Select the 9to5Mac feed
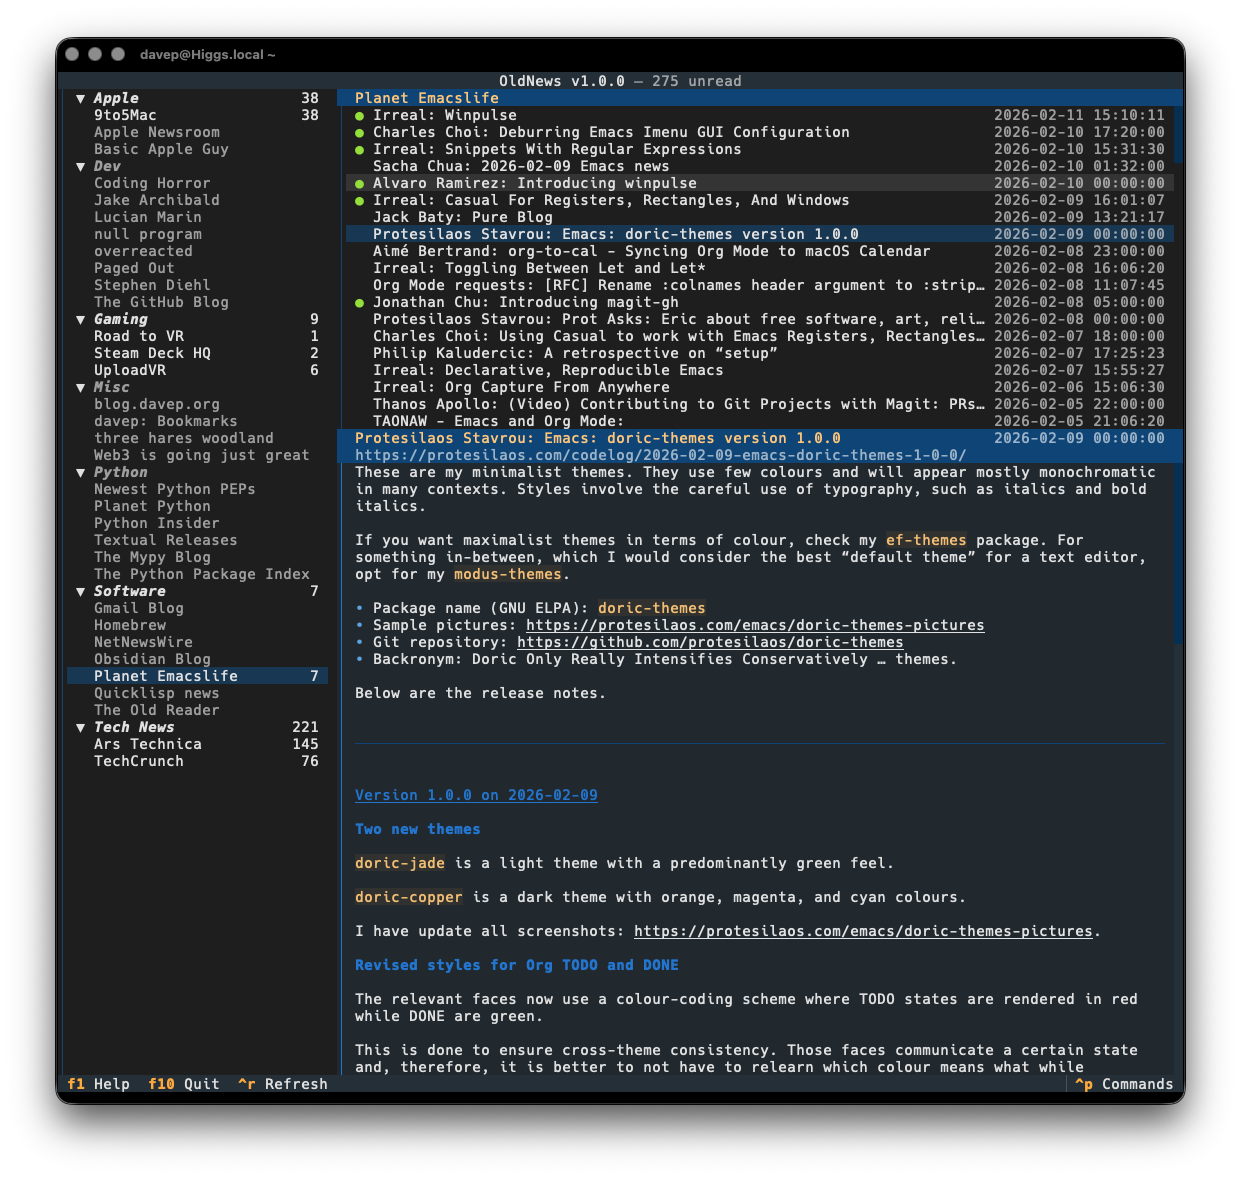The width and height of the screenshot is (1241, 1178). click(125, 115)
